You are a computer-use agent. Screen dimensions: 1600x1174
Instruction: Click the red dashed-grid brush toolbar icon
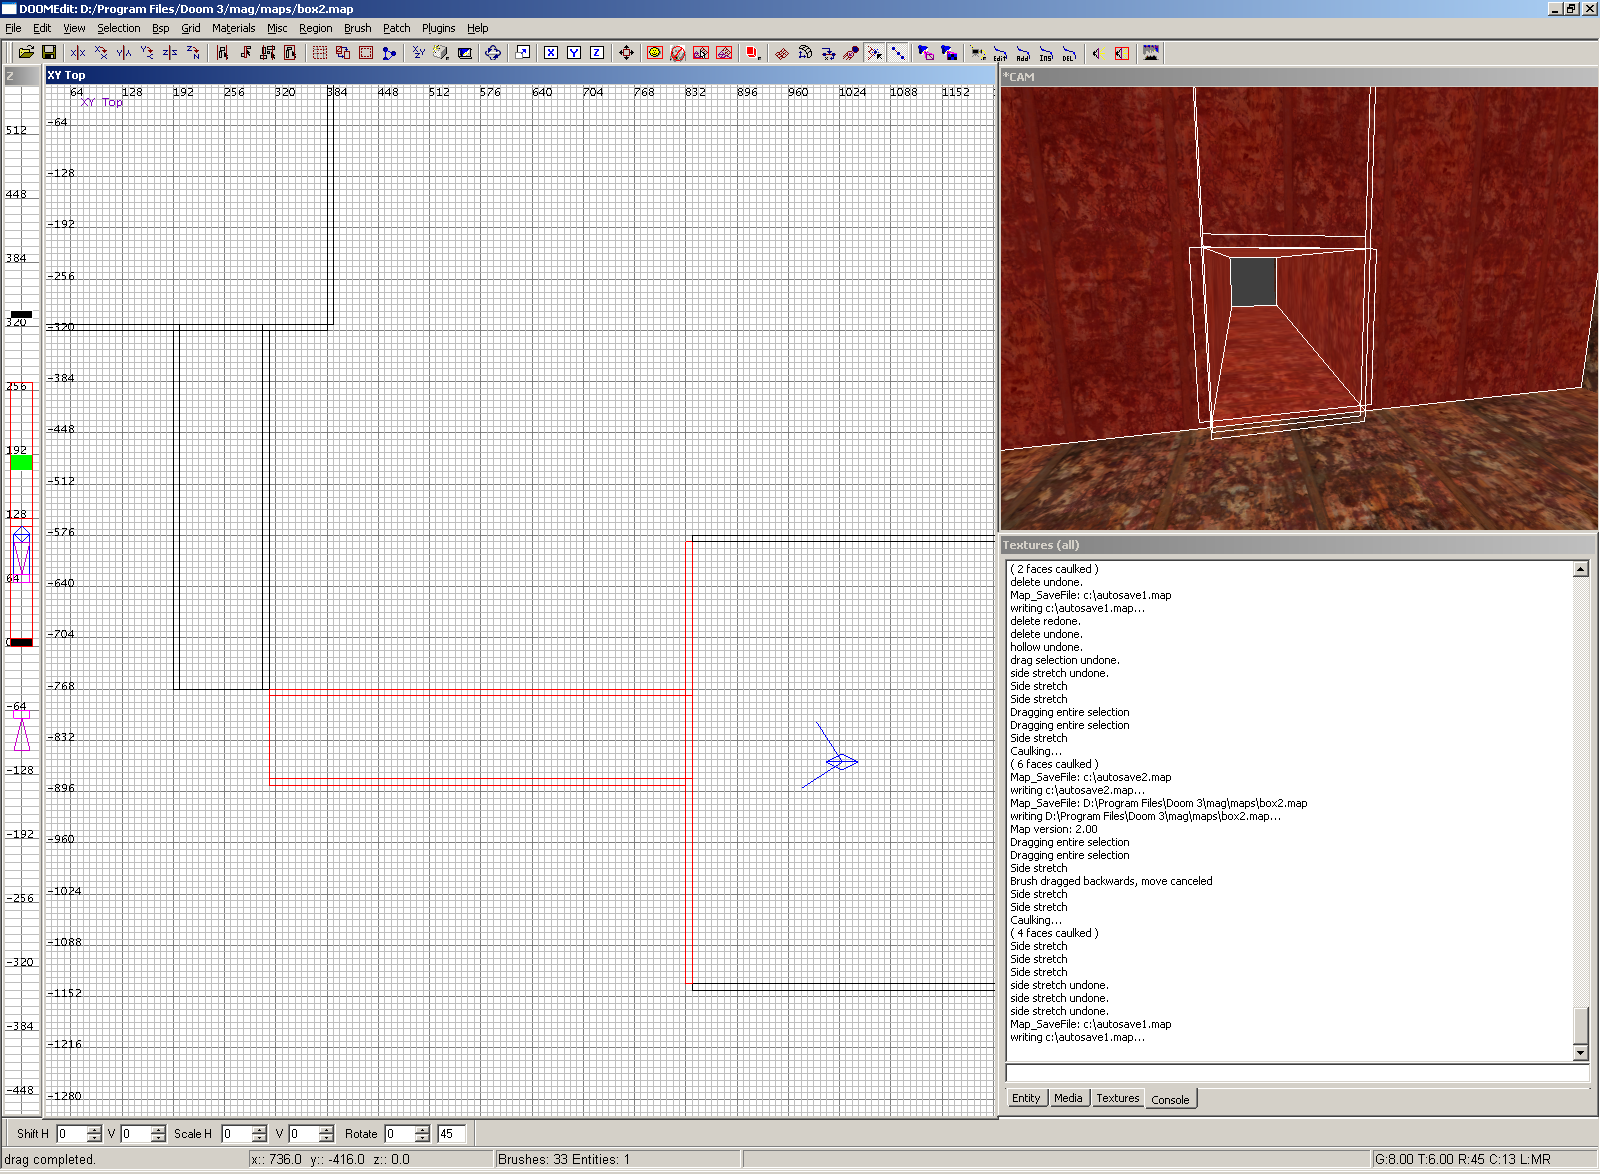(x=320, y=53)
